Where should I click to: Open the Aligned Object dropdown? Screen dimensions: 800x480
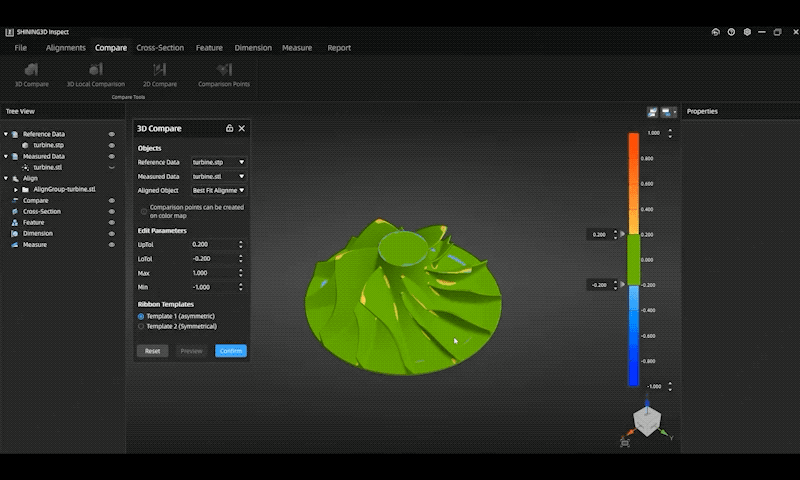218,190
